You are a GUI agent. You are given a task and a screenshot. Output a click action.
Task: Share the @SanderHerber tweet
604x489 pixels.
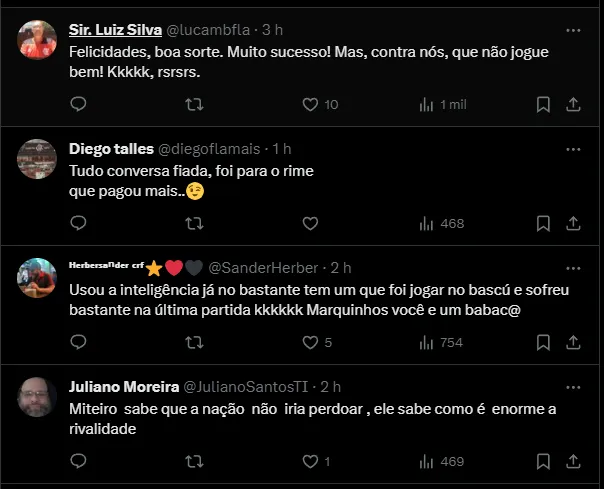point(574,342)
